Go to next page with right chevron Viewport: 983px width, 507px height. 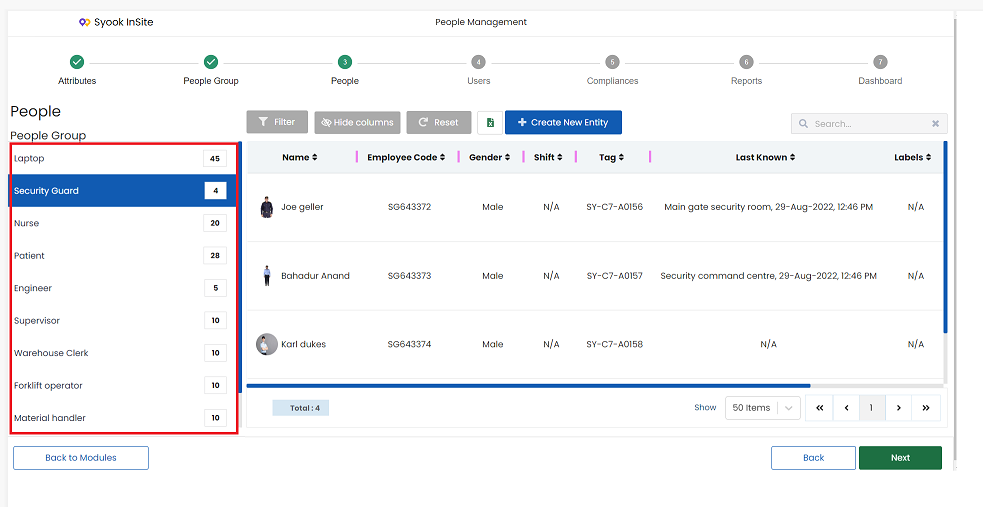point(899,407)
